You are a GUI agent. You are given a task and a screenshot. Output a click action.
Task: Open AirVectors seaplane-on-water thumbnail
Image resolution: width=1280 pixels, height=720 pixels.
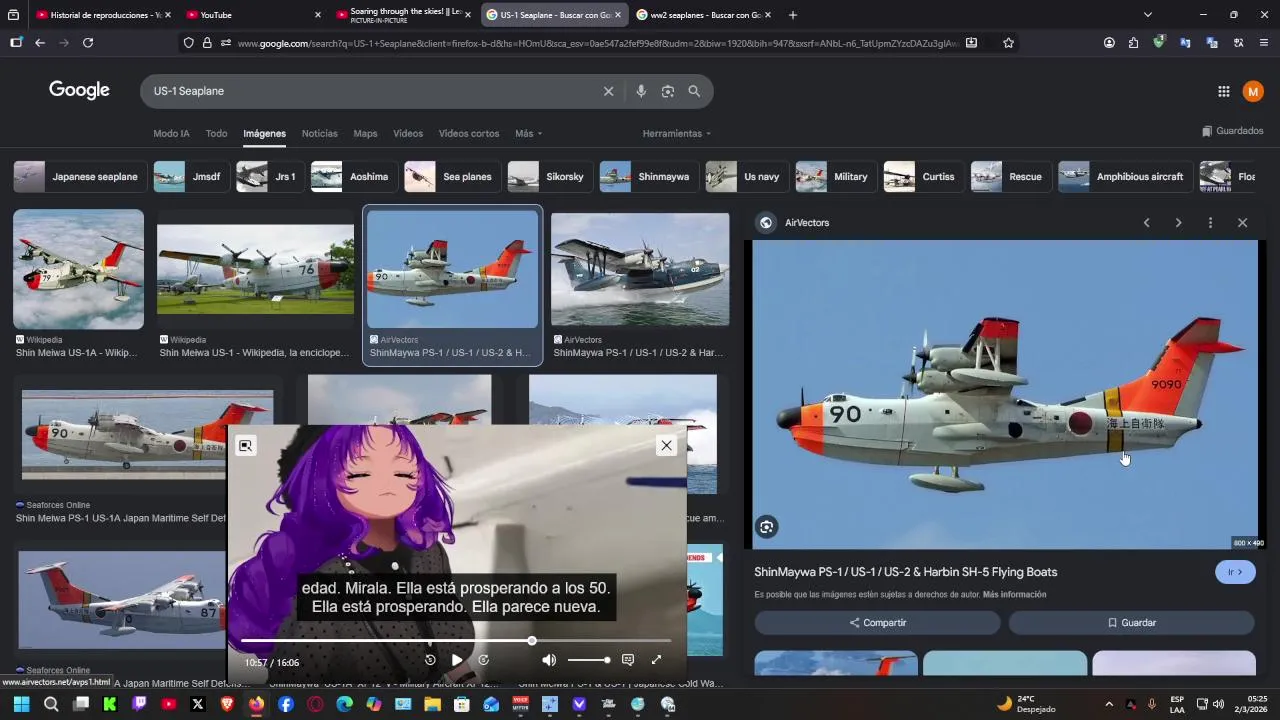coord(640,269)
